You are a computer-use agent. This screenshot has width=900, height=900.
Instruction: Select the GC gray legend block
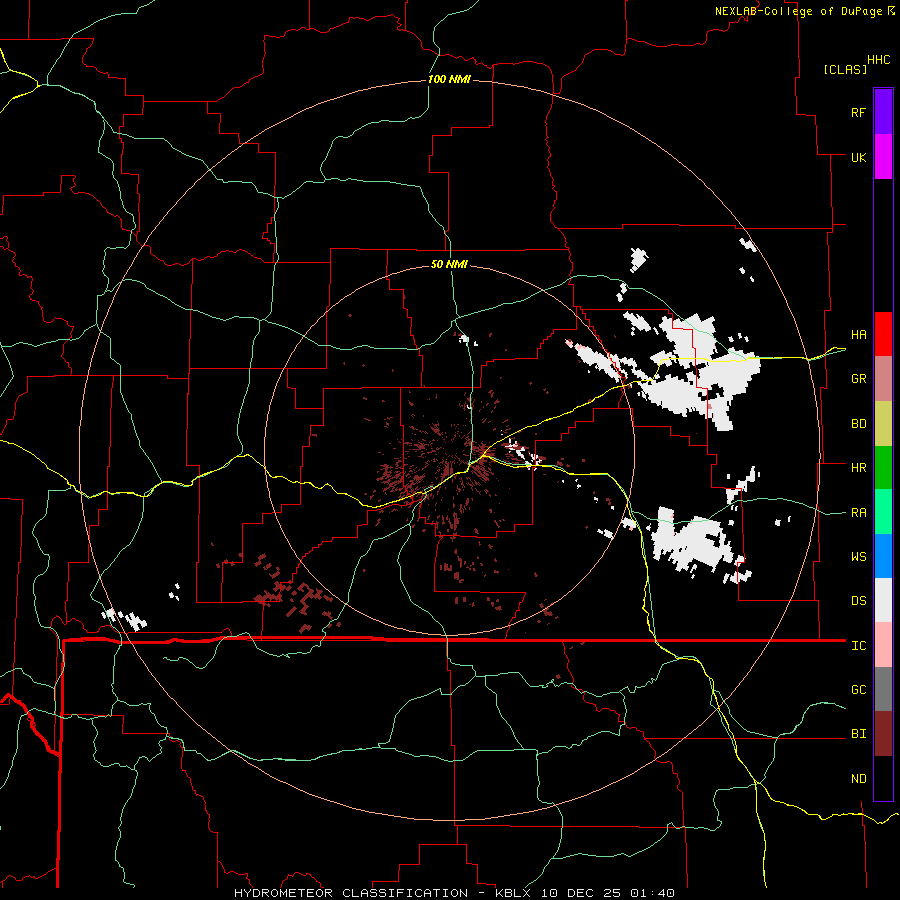[883, 689]
